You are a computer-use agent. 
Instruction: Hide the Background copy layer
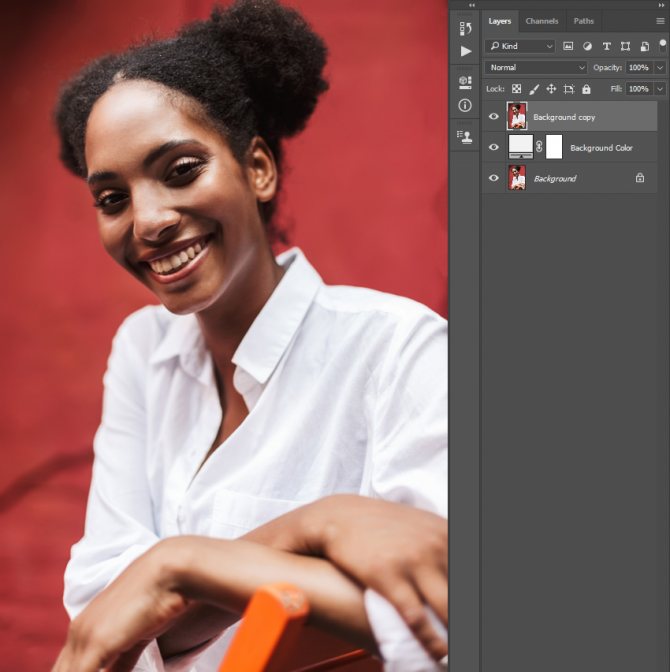pyautogui.click(x=493, y=117)
